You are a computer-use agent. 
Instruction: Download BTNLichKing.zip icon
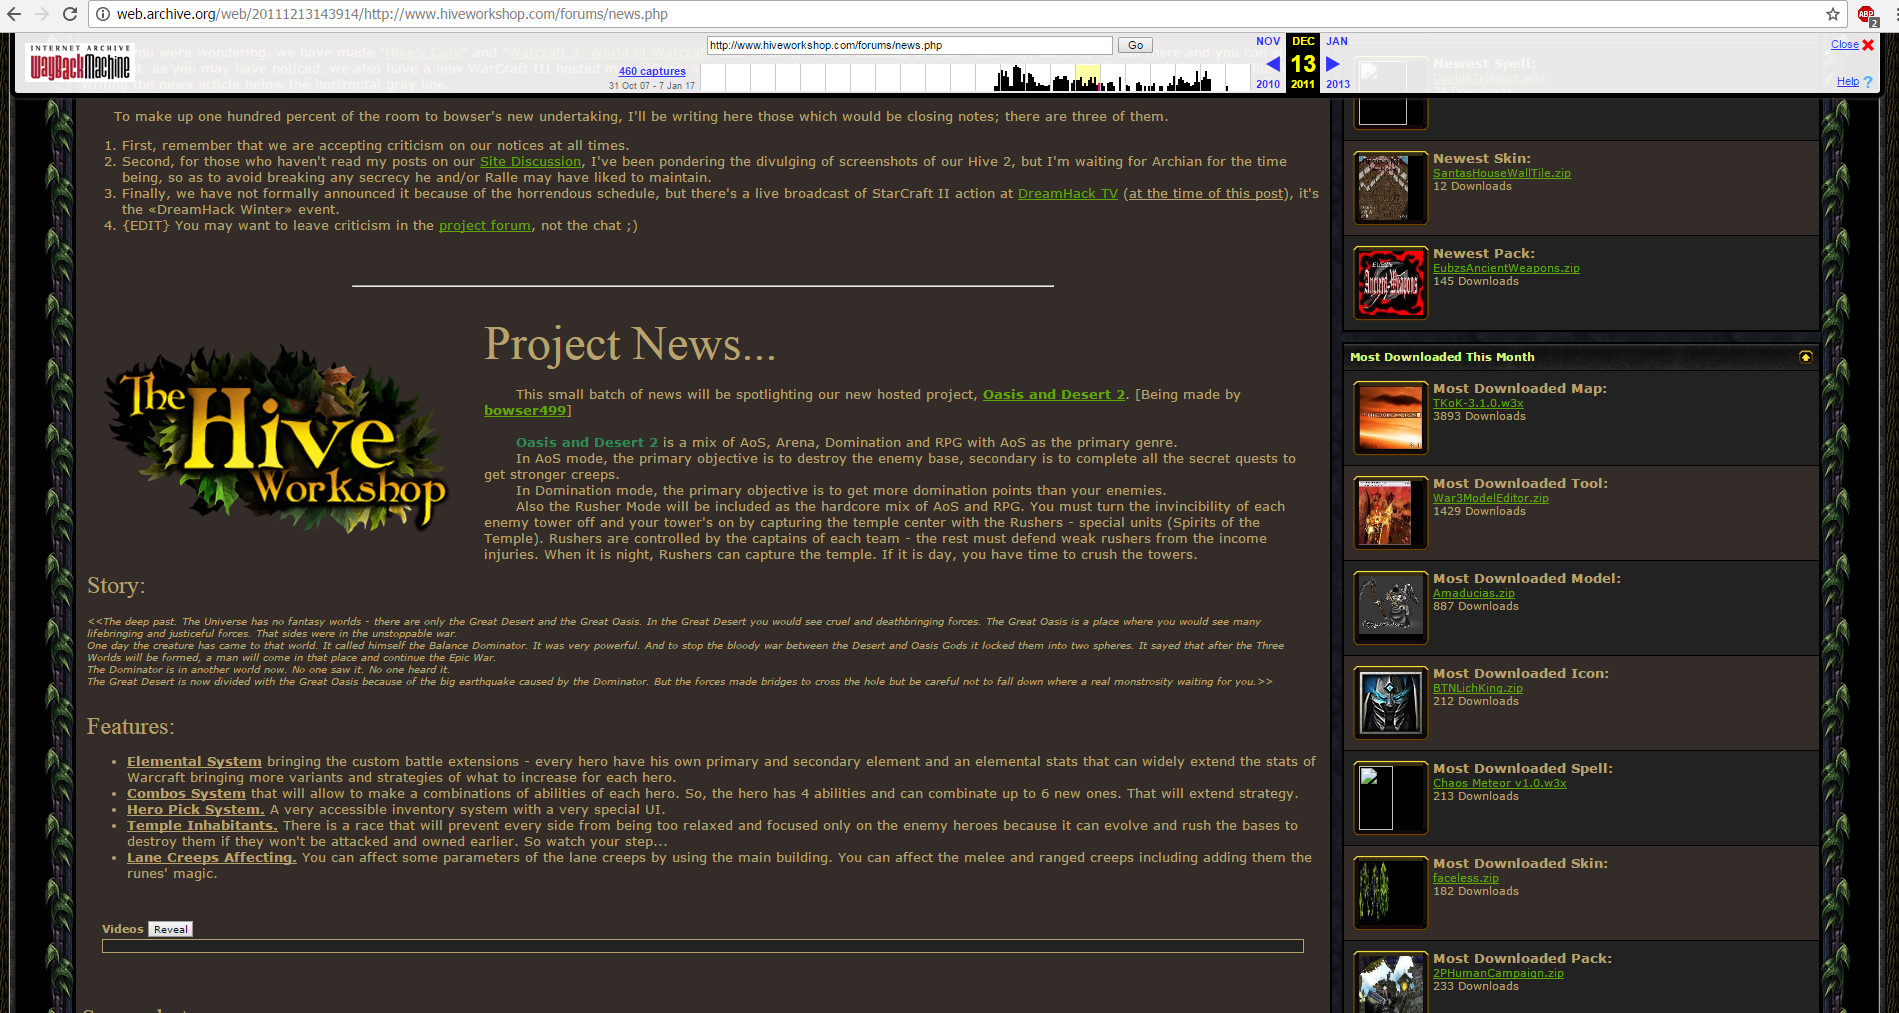pos(1478,688)
